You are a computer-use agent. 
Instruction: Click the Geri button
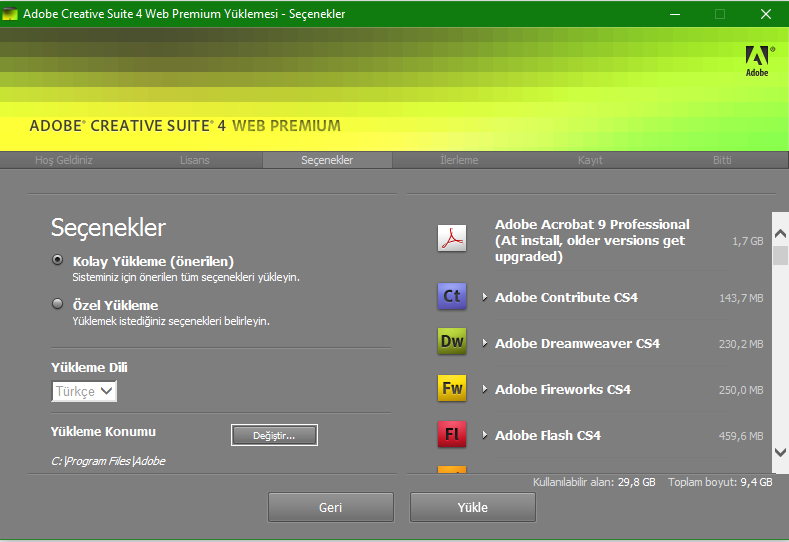pos(331,507)
